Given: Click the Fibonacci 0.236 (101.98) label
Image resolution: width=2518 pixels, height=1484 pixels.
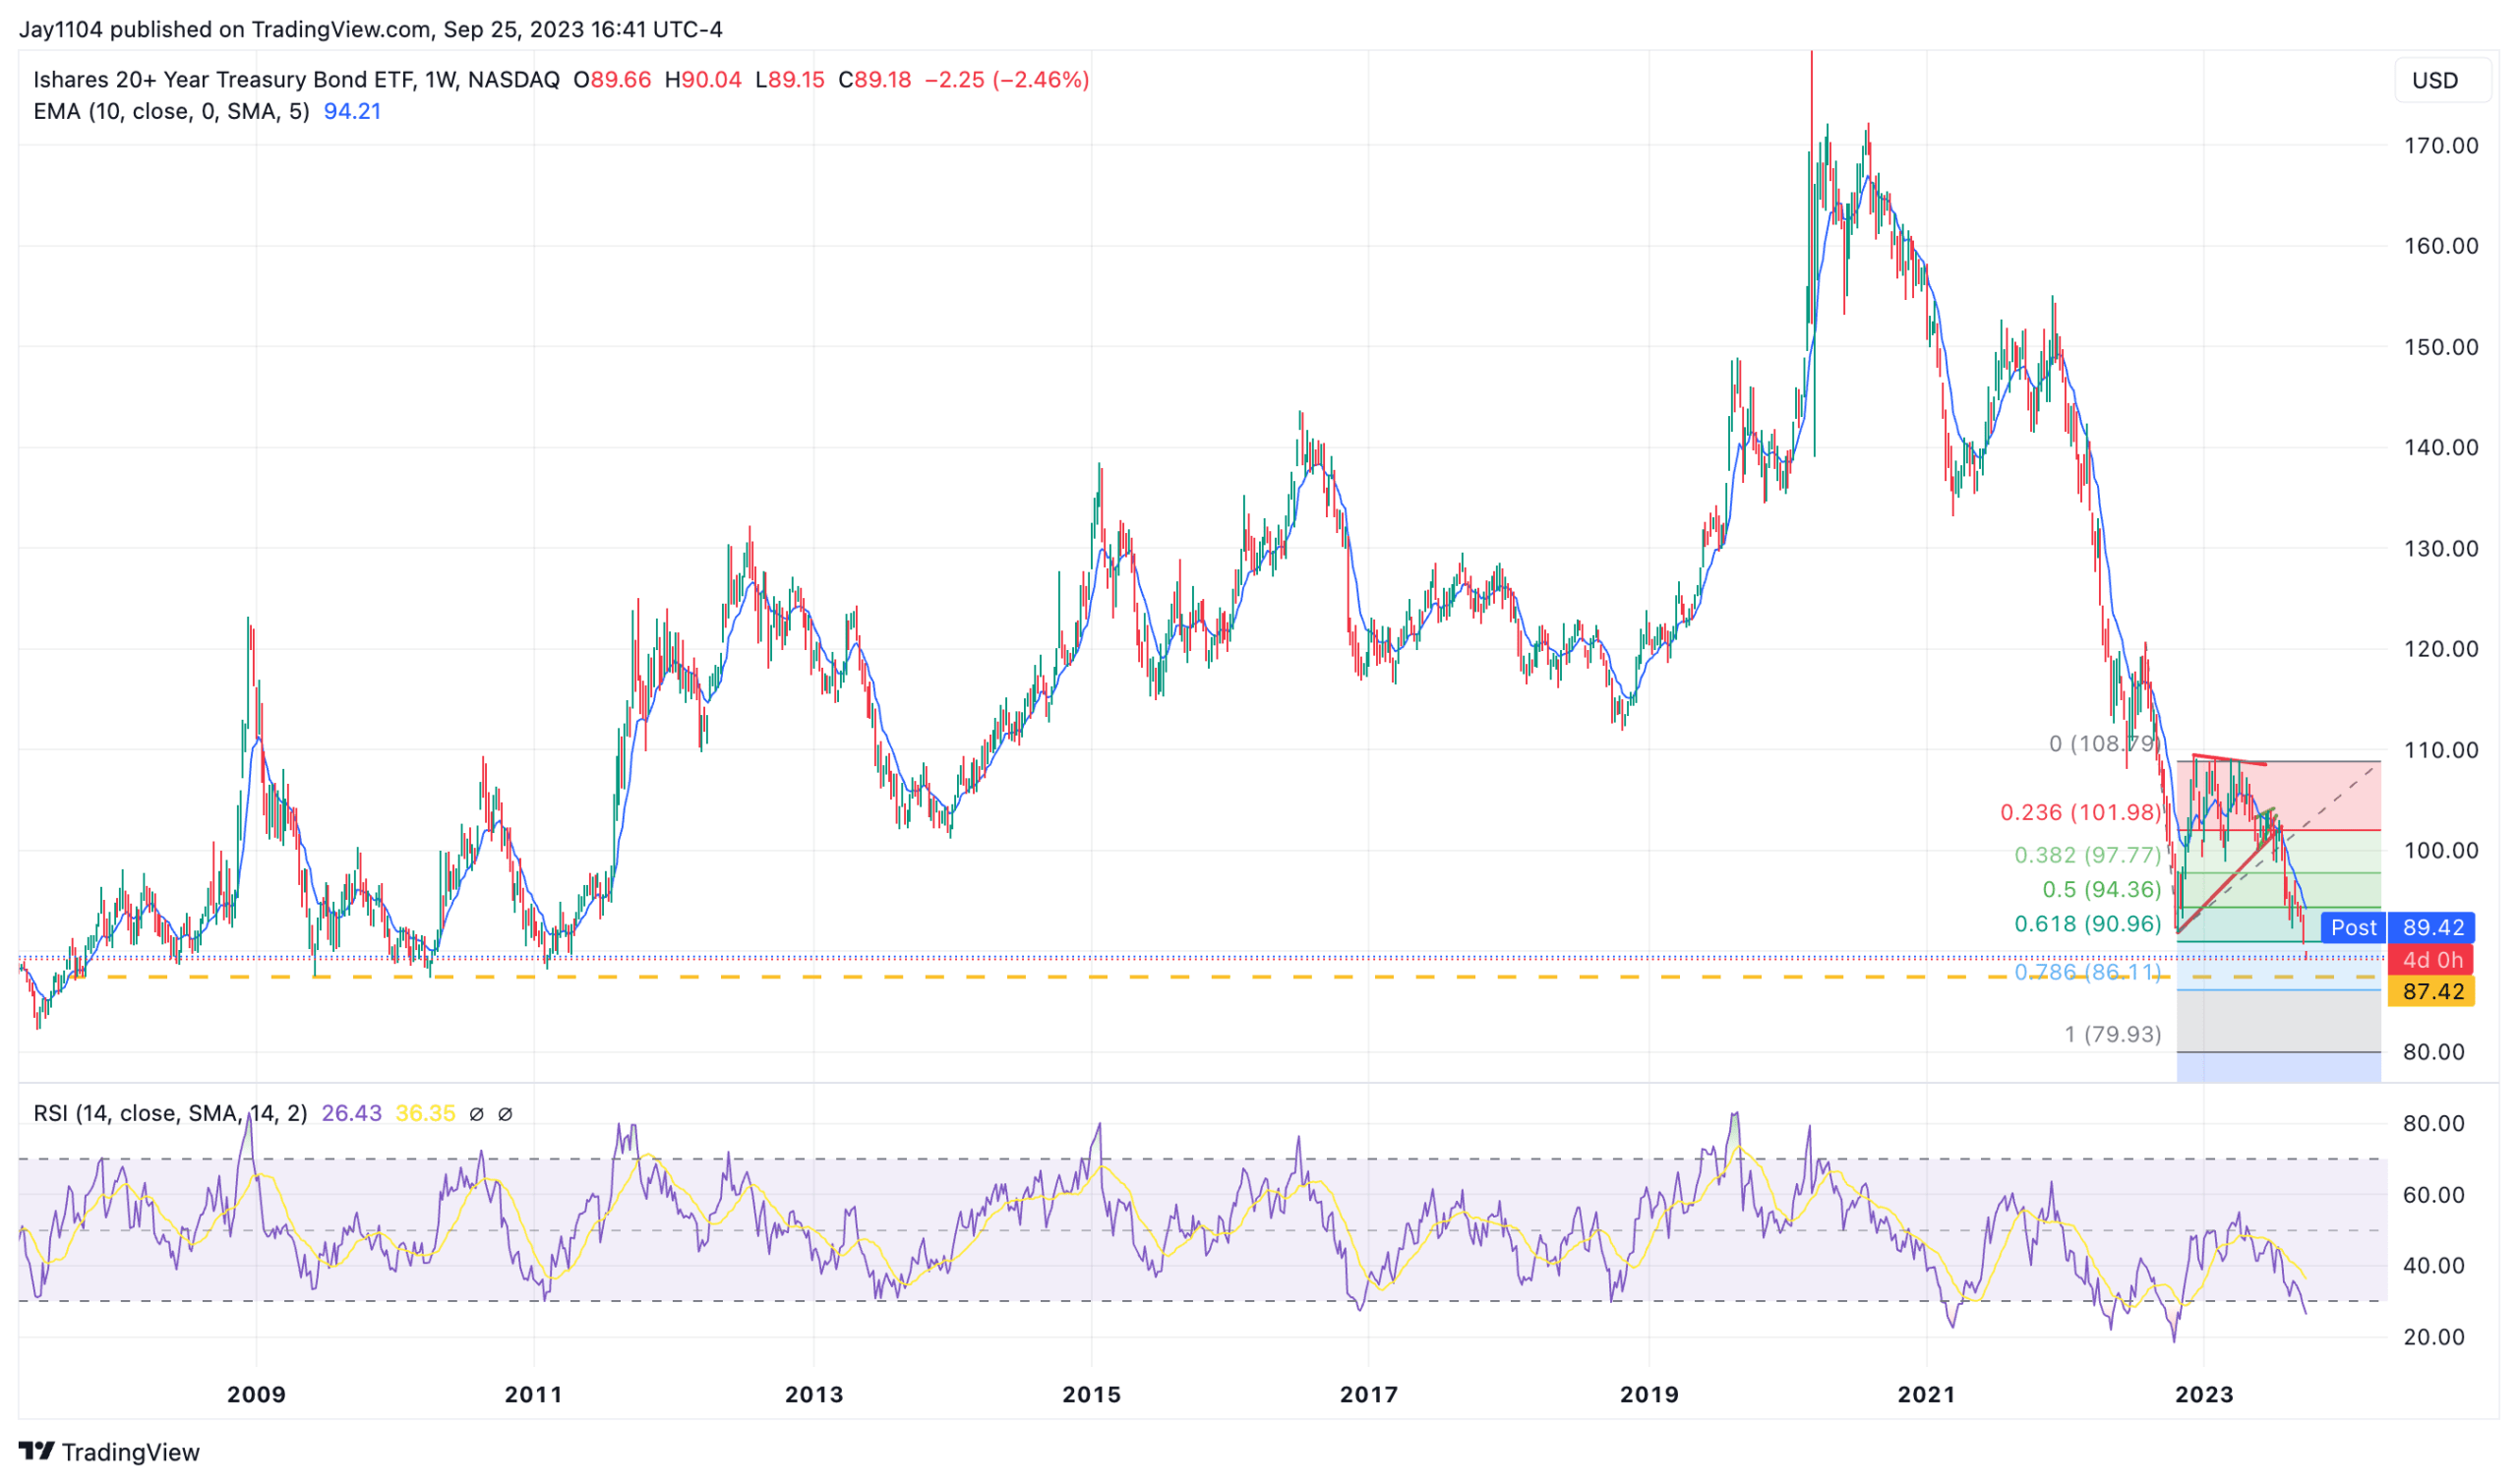Looking at the screenshot, I should (2080, 812).
